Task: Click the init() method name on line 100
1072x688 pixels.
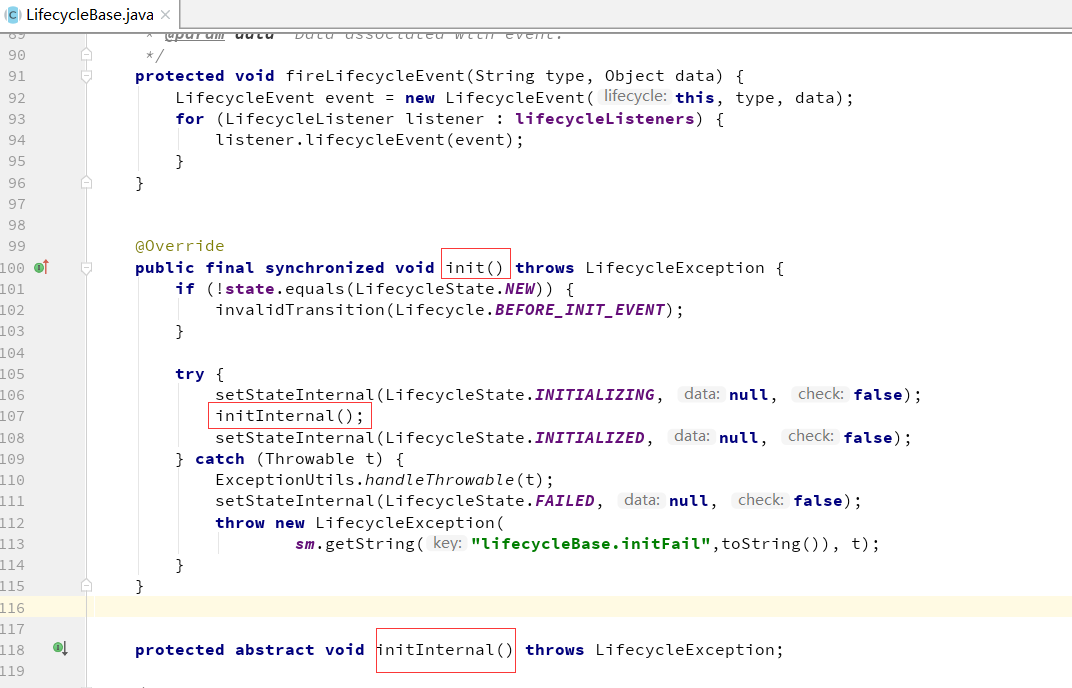Action: click(x=475, y=268)
